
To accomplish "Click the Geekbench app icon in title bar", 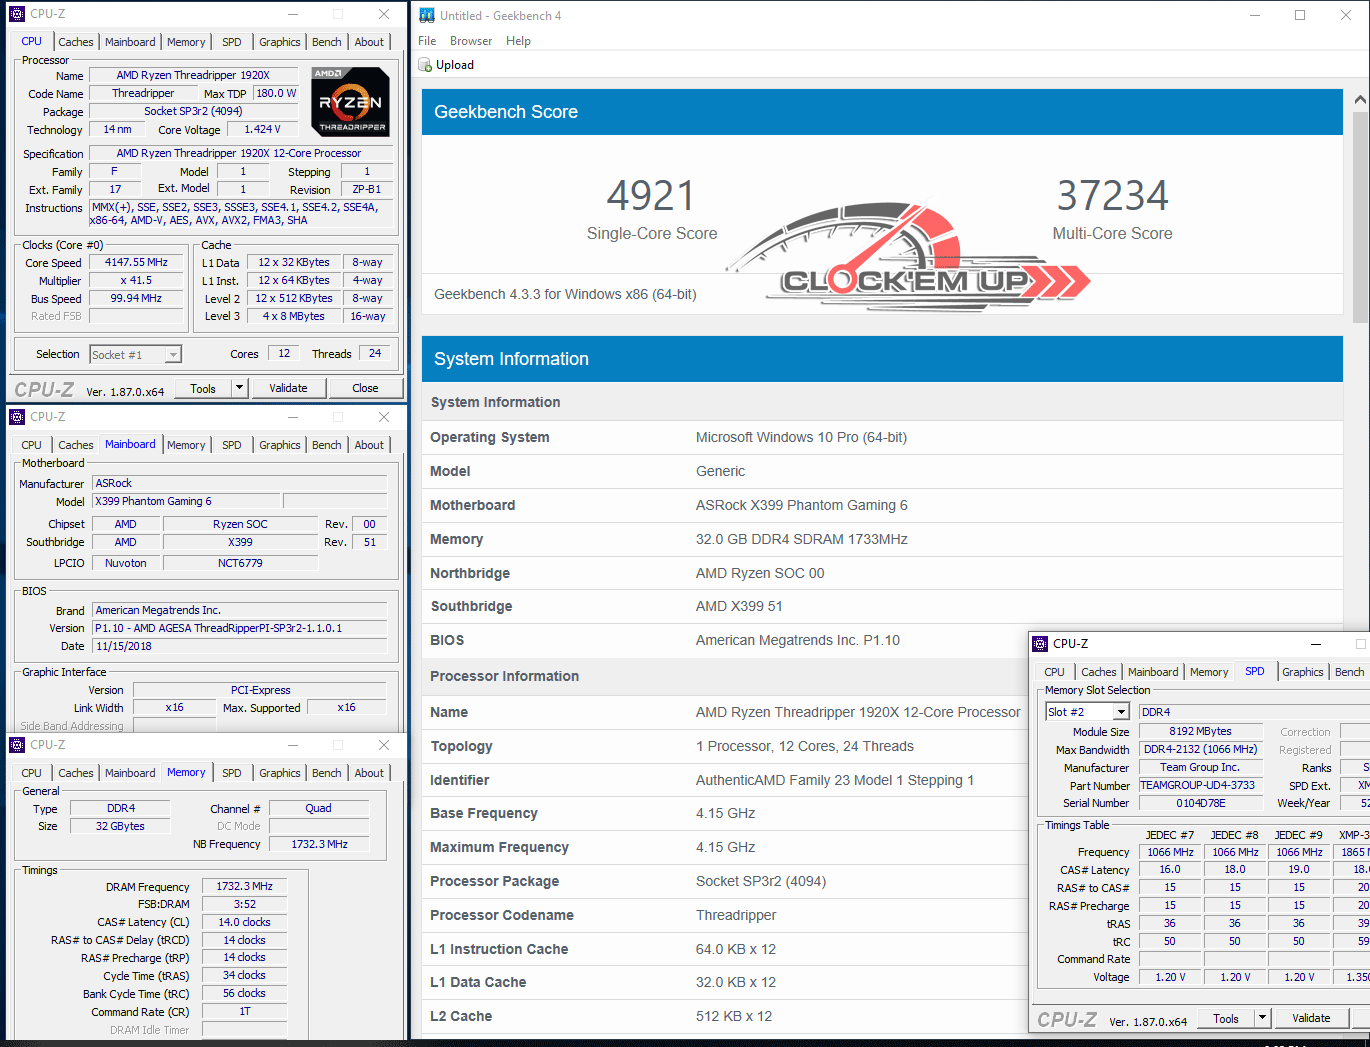I will [427, 15].
